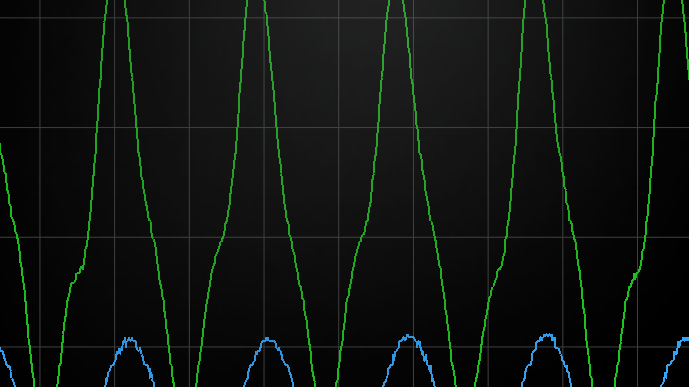Click the small kink on first green rising edge
Image resolution: width=689 pixels, height=387 pixels.
coord(77,274)
